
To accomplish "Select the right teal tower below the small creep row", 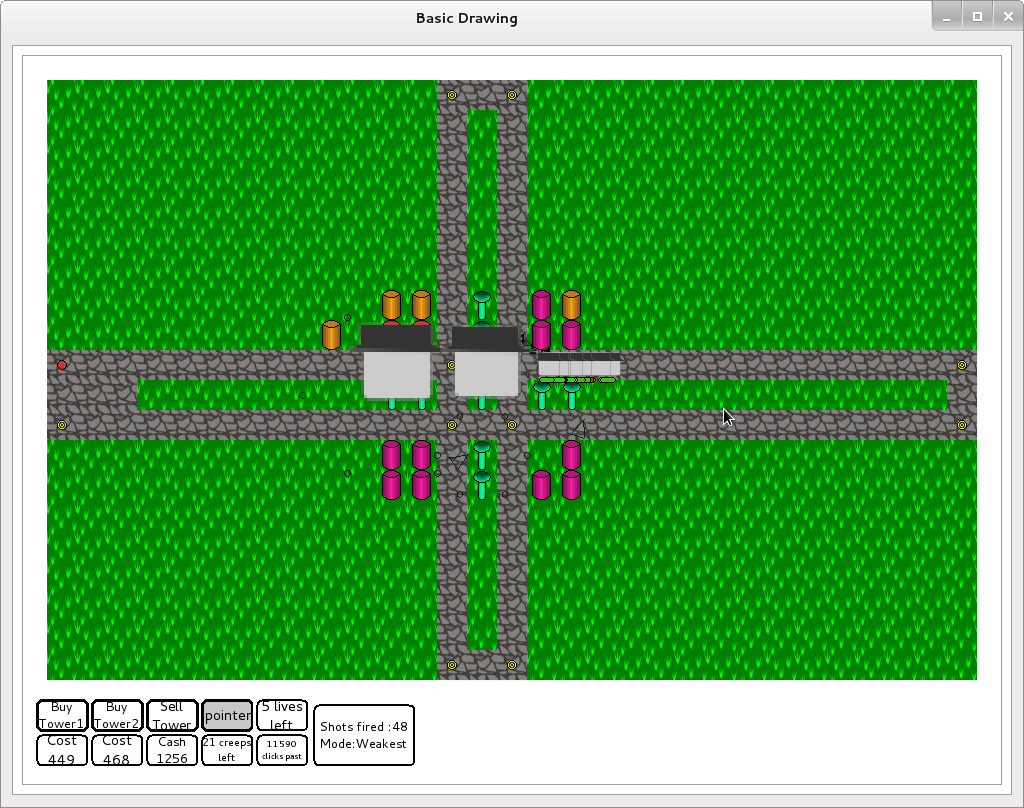I will pos(571,396).
